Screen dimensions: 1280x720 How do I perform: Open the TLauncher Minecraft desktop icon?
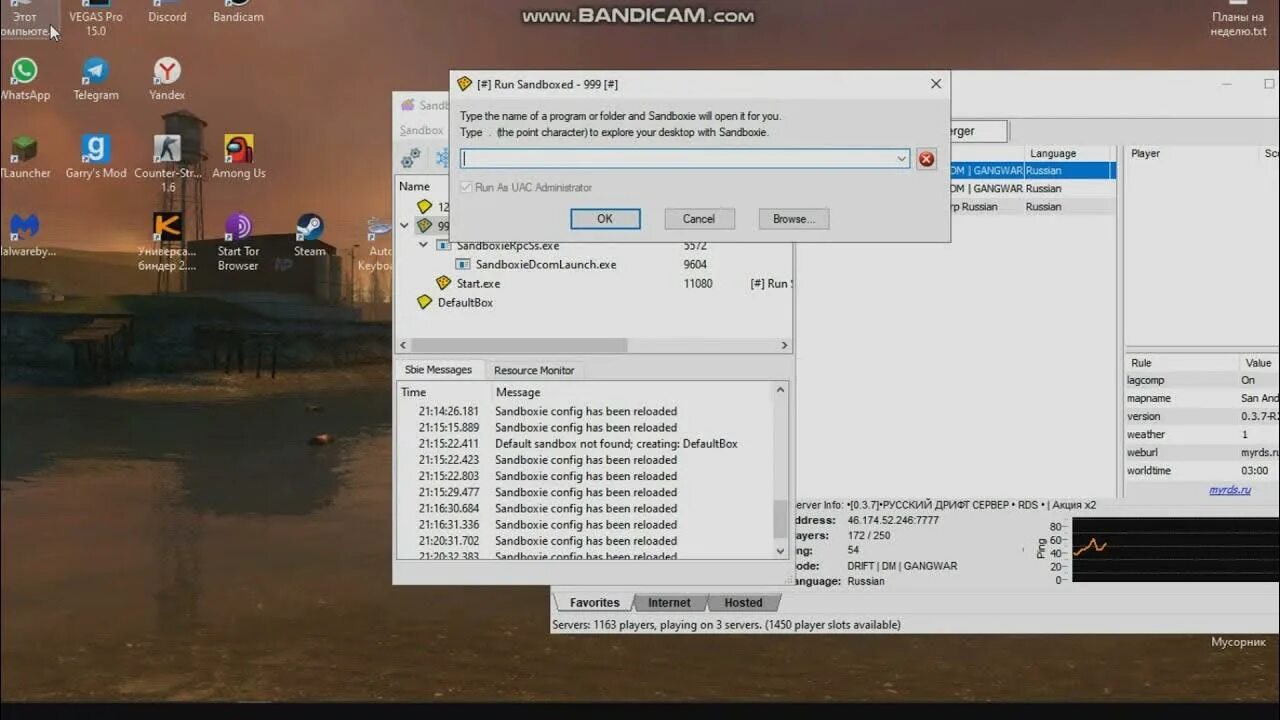pos(24,157)
